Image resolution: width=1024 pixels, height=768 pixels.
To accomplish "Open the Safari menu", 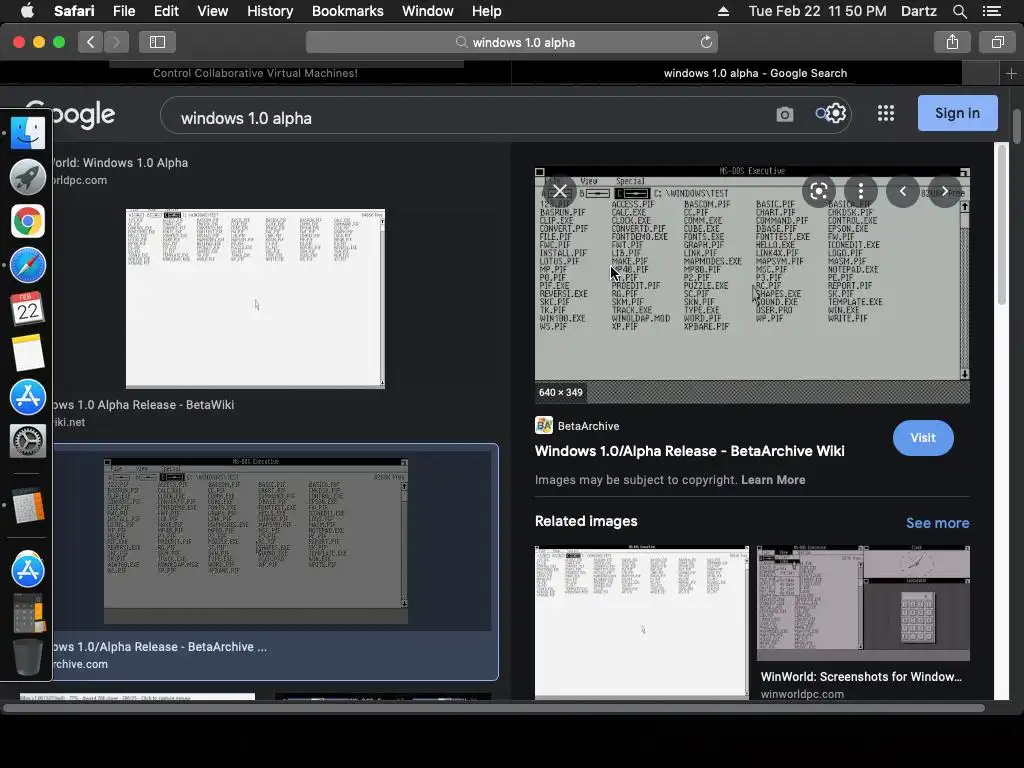I will [74, 11].
